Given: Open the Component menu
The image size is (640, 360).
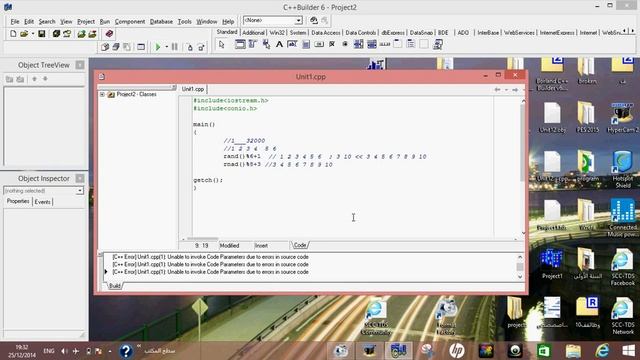Looking at the screenshot, I should point(130,22).
